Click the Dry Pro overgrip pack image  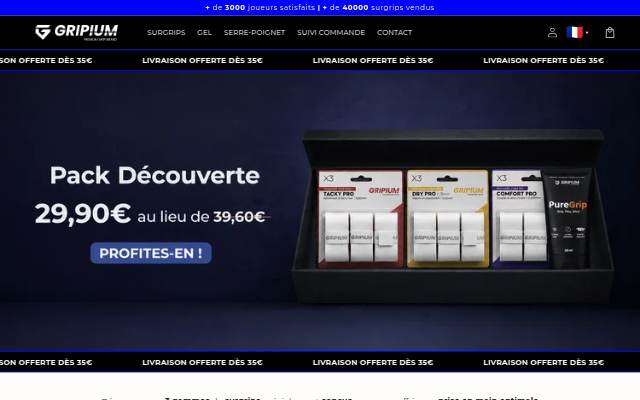448,219
